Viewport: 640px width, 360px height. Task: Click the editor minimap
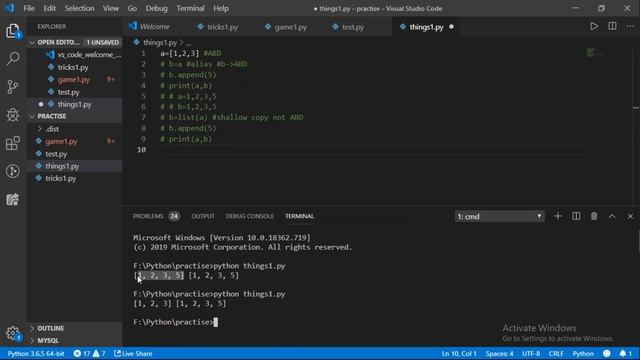(594, 53)
